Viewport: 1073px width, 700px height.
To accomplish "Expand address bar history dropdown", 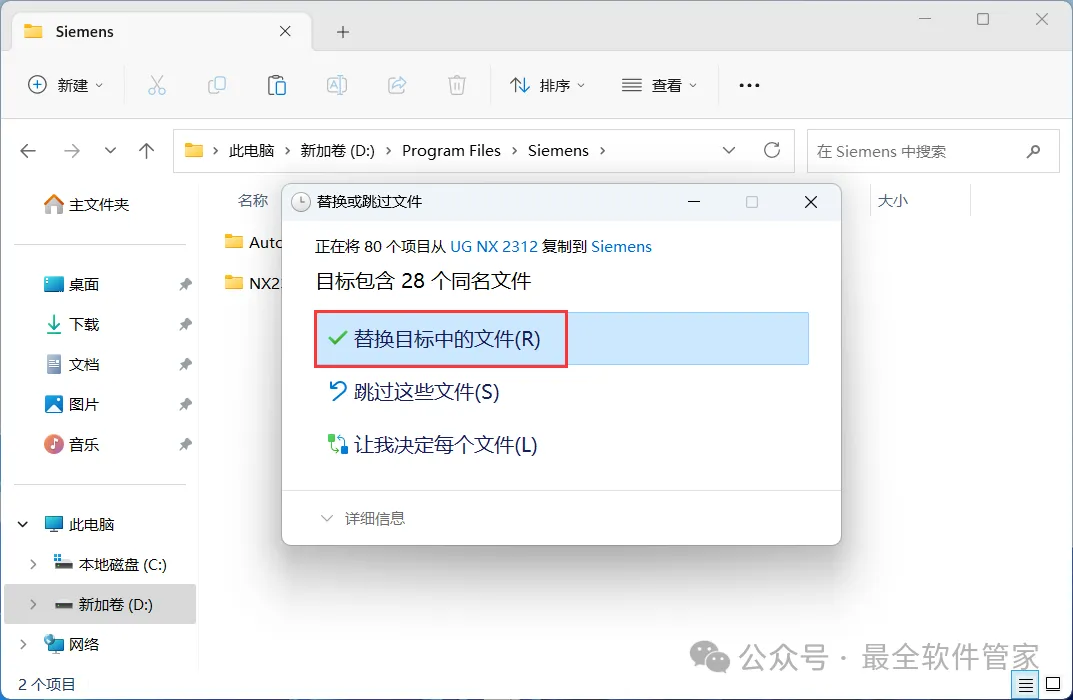I will [x=729, y=151].
